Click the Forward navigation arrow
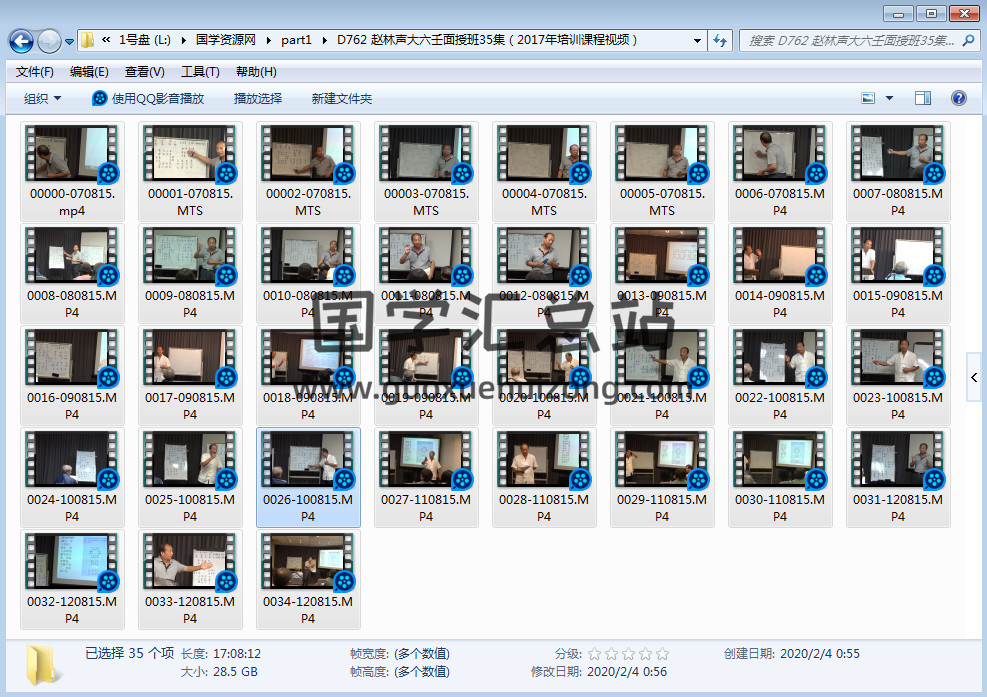This screenshot has width=987, height=697. point(49,41)
